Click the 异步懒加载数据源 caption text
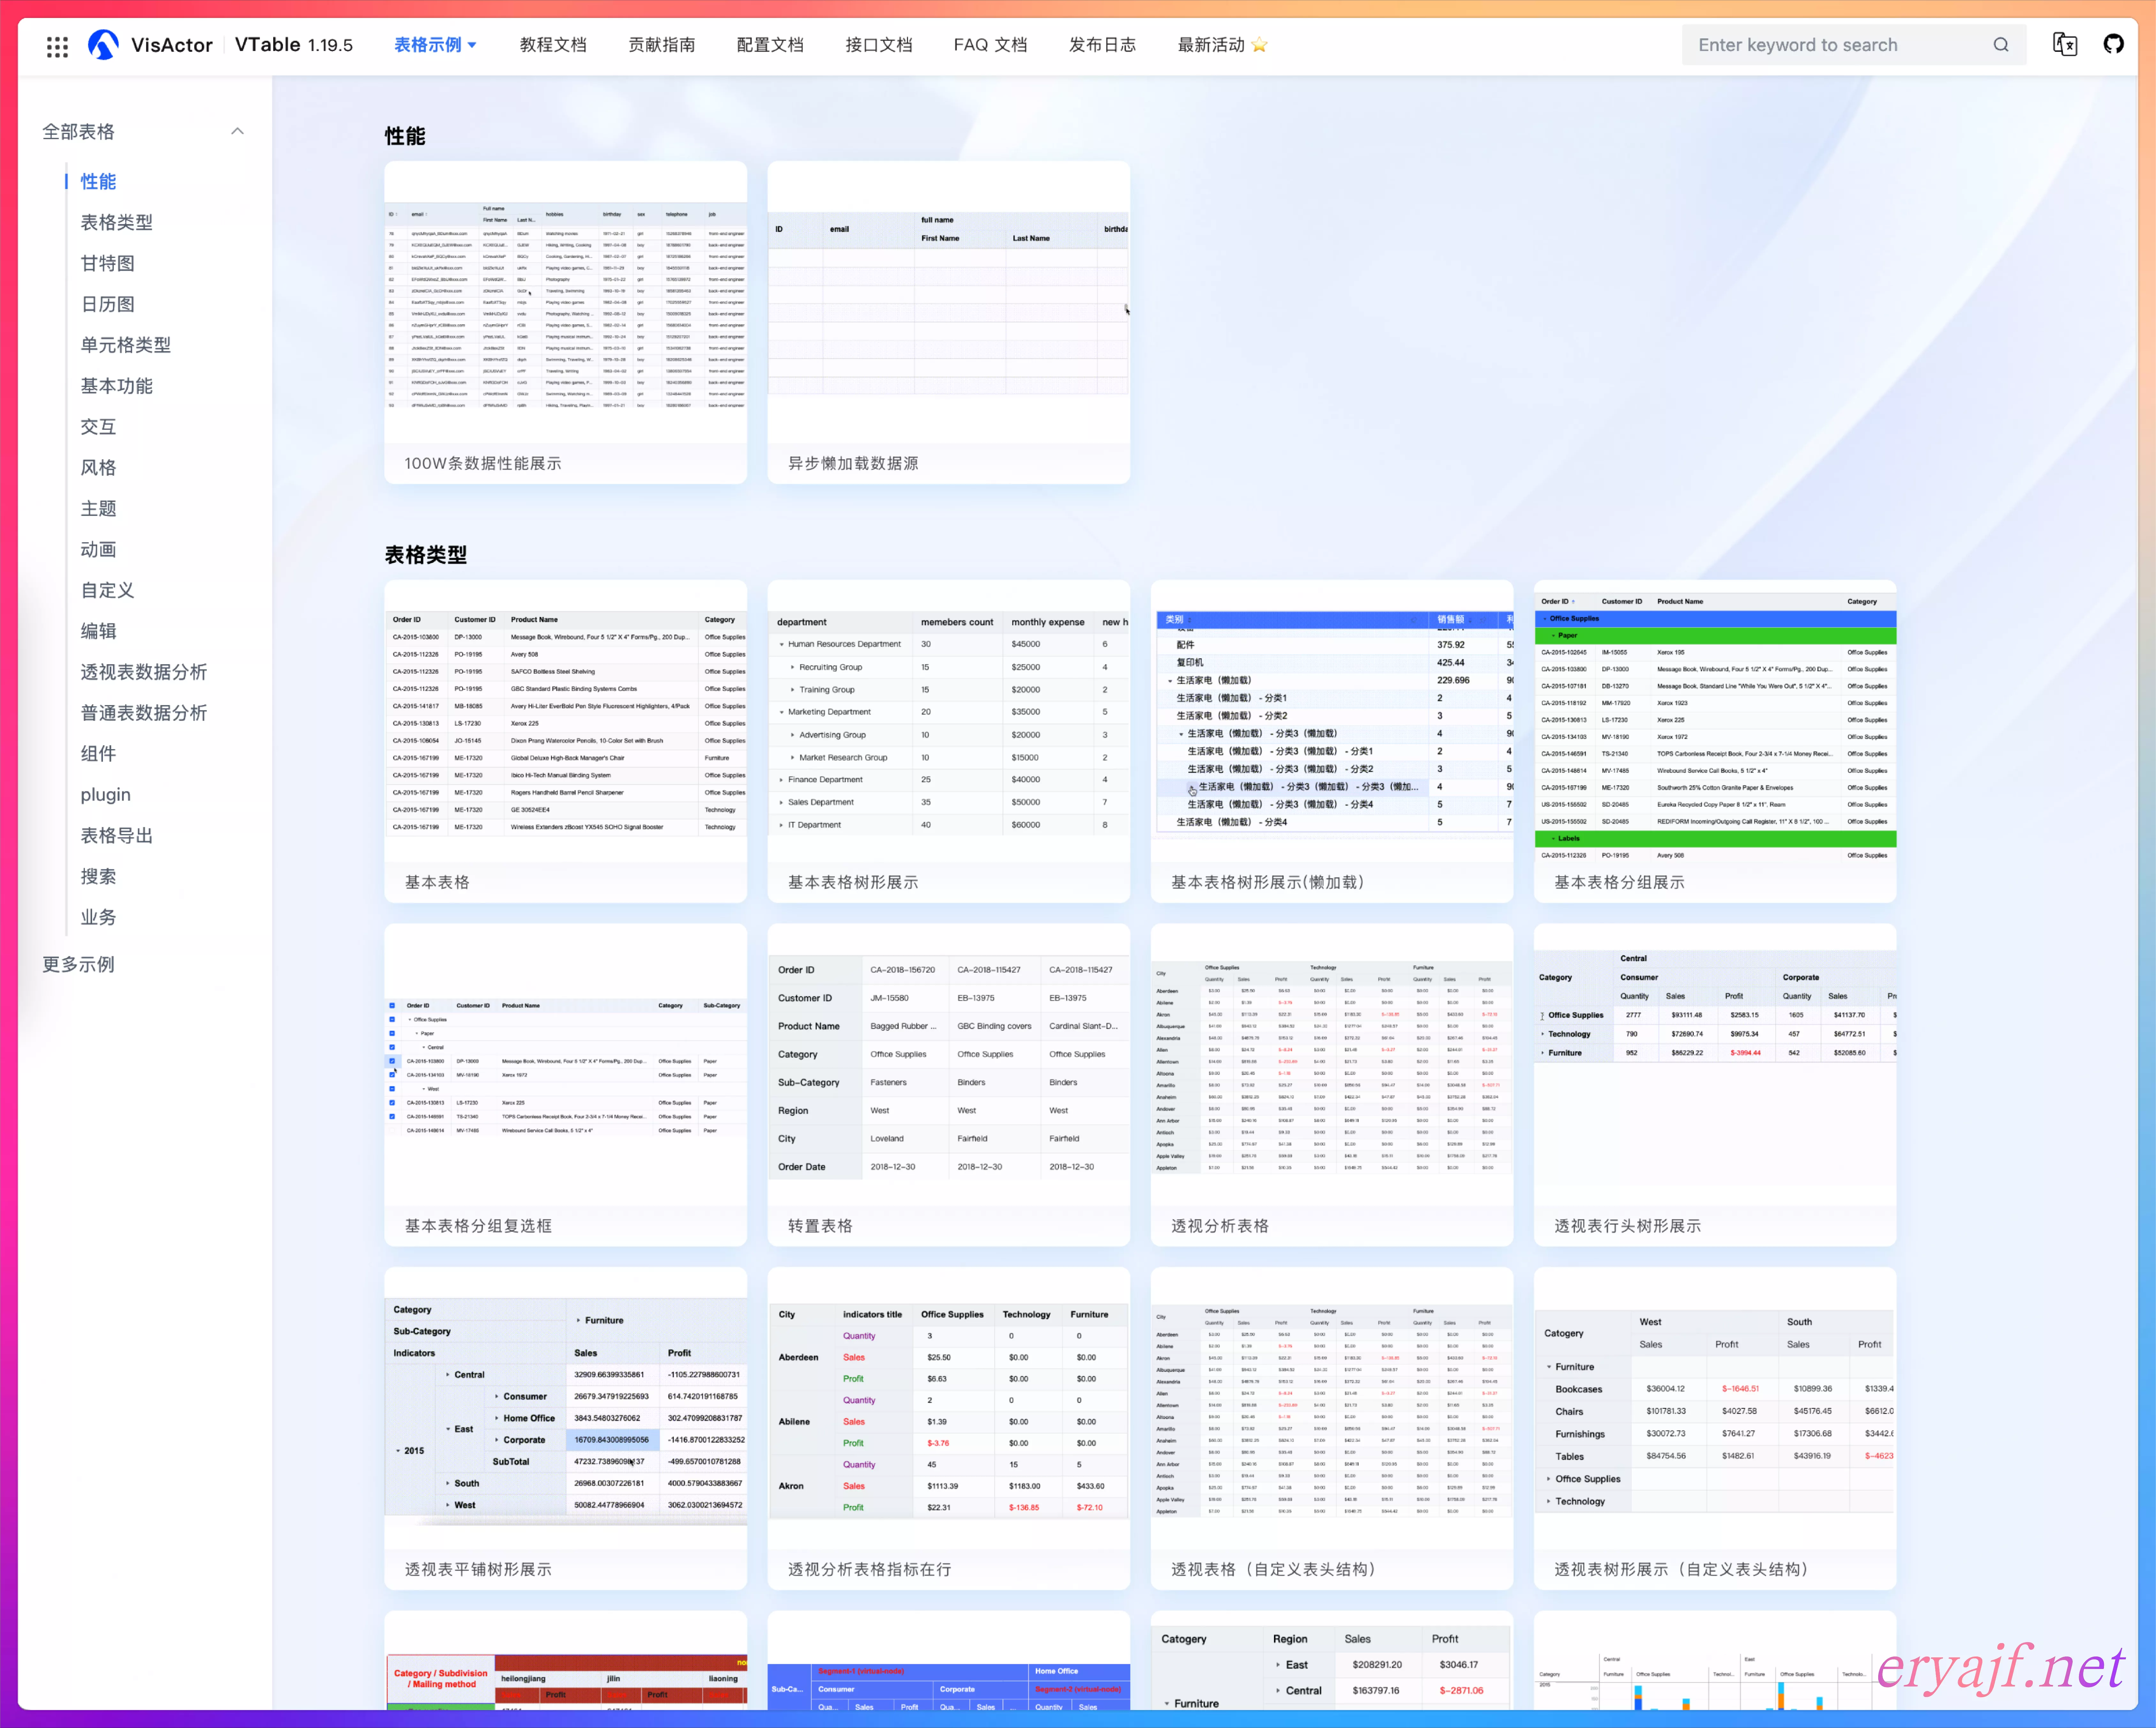The height and width of the screenshot is (1728, 2156). coord(853,464)
